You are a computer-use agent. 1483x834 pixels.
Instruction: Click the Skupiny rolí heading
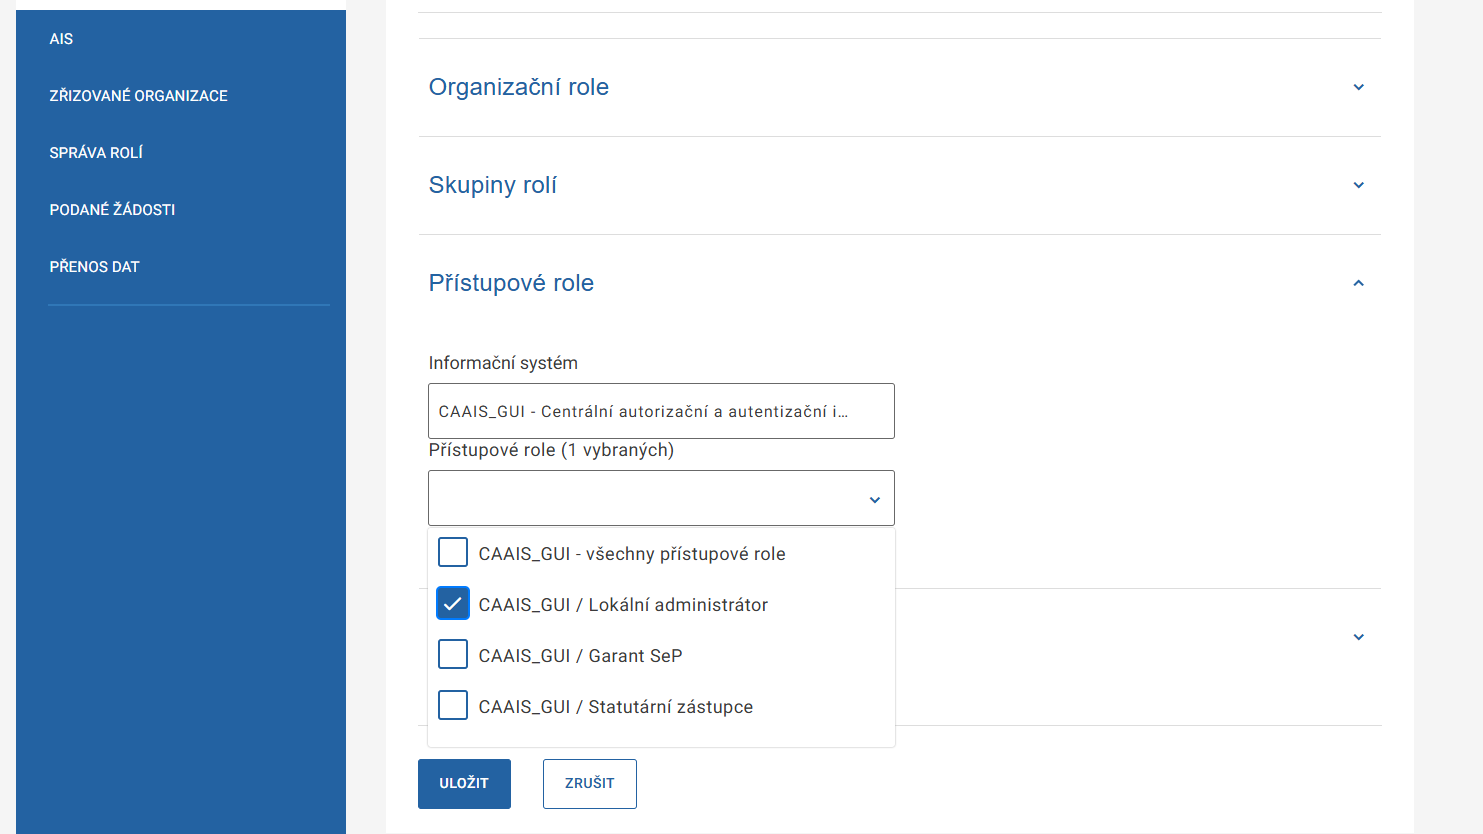492,185
